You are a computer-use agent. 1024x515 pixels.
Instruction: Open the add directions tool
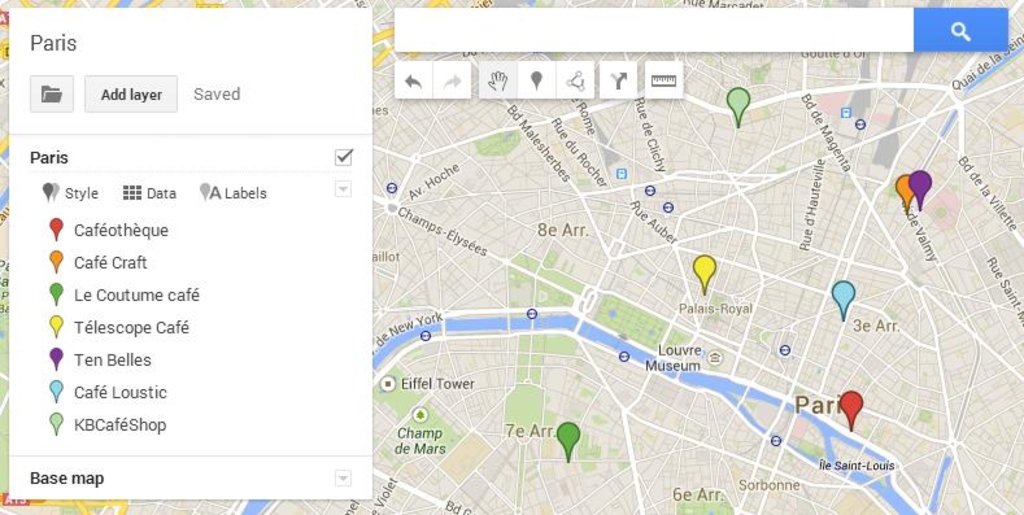click(618, 80)
